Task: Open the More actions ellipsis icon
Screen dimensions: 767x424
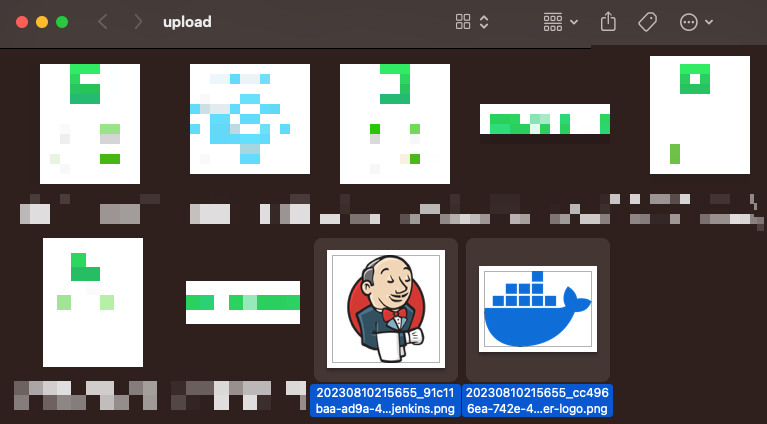Action: point(689,22)
